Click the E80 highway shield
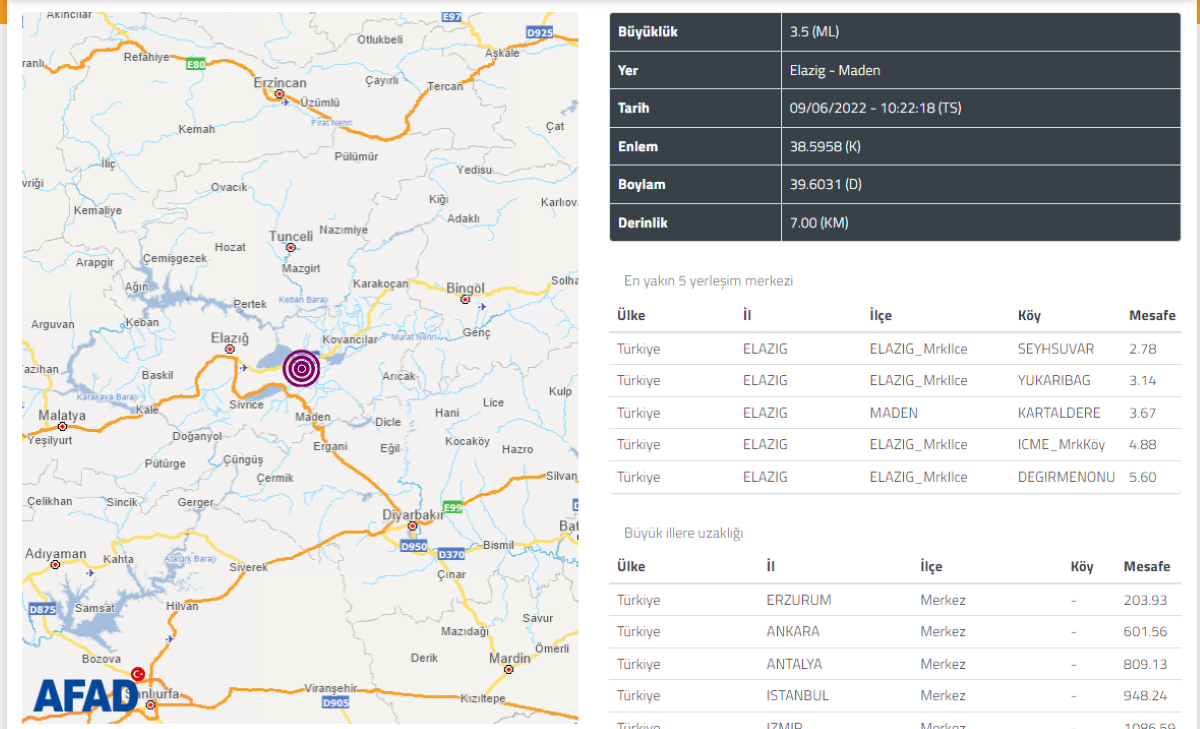The image size is (1200, 729). coord(195,64)
